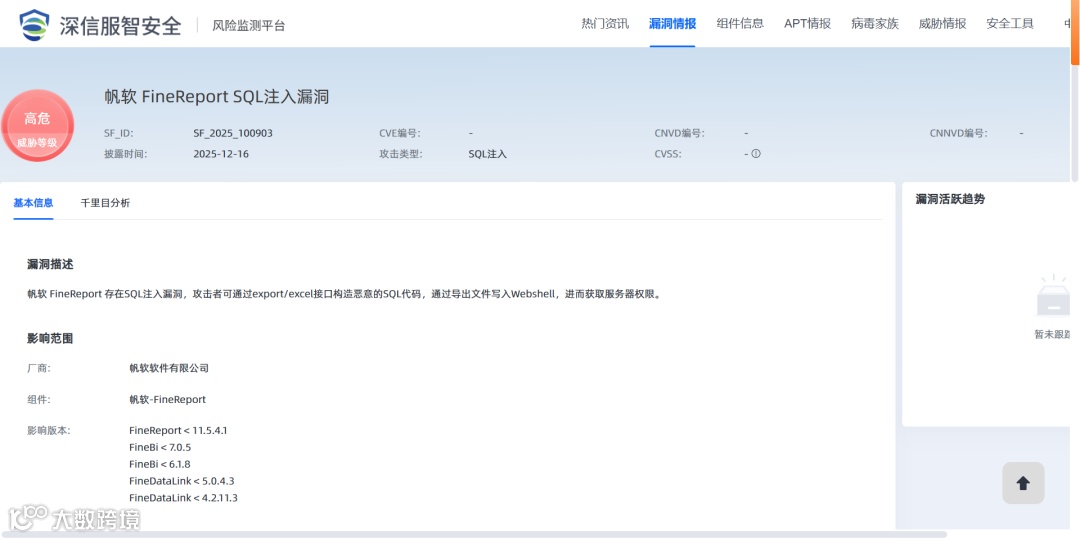1080x539 pixels.
Task: Click the 风险监测平台 label
Action: (x=249, y=25)
